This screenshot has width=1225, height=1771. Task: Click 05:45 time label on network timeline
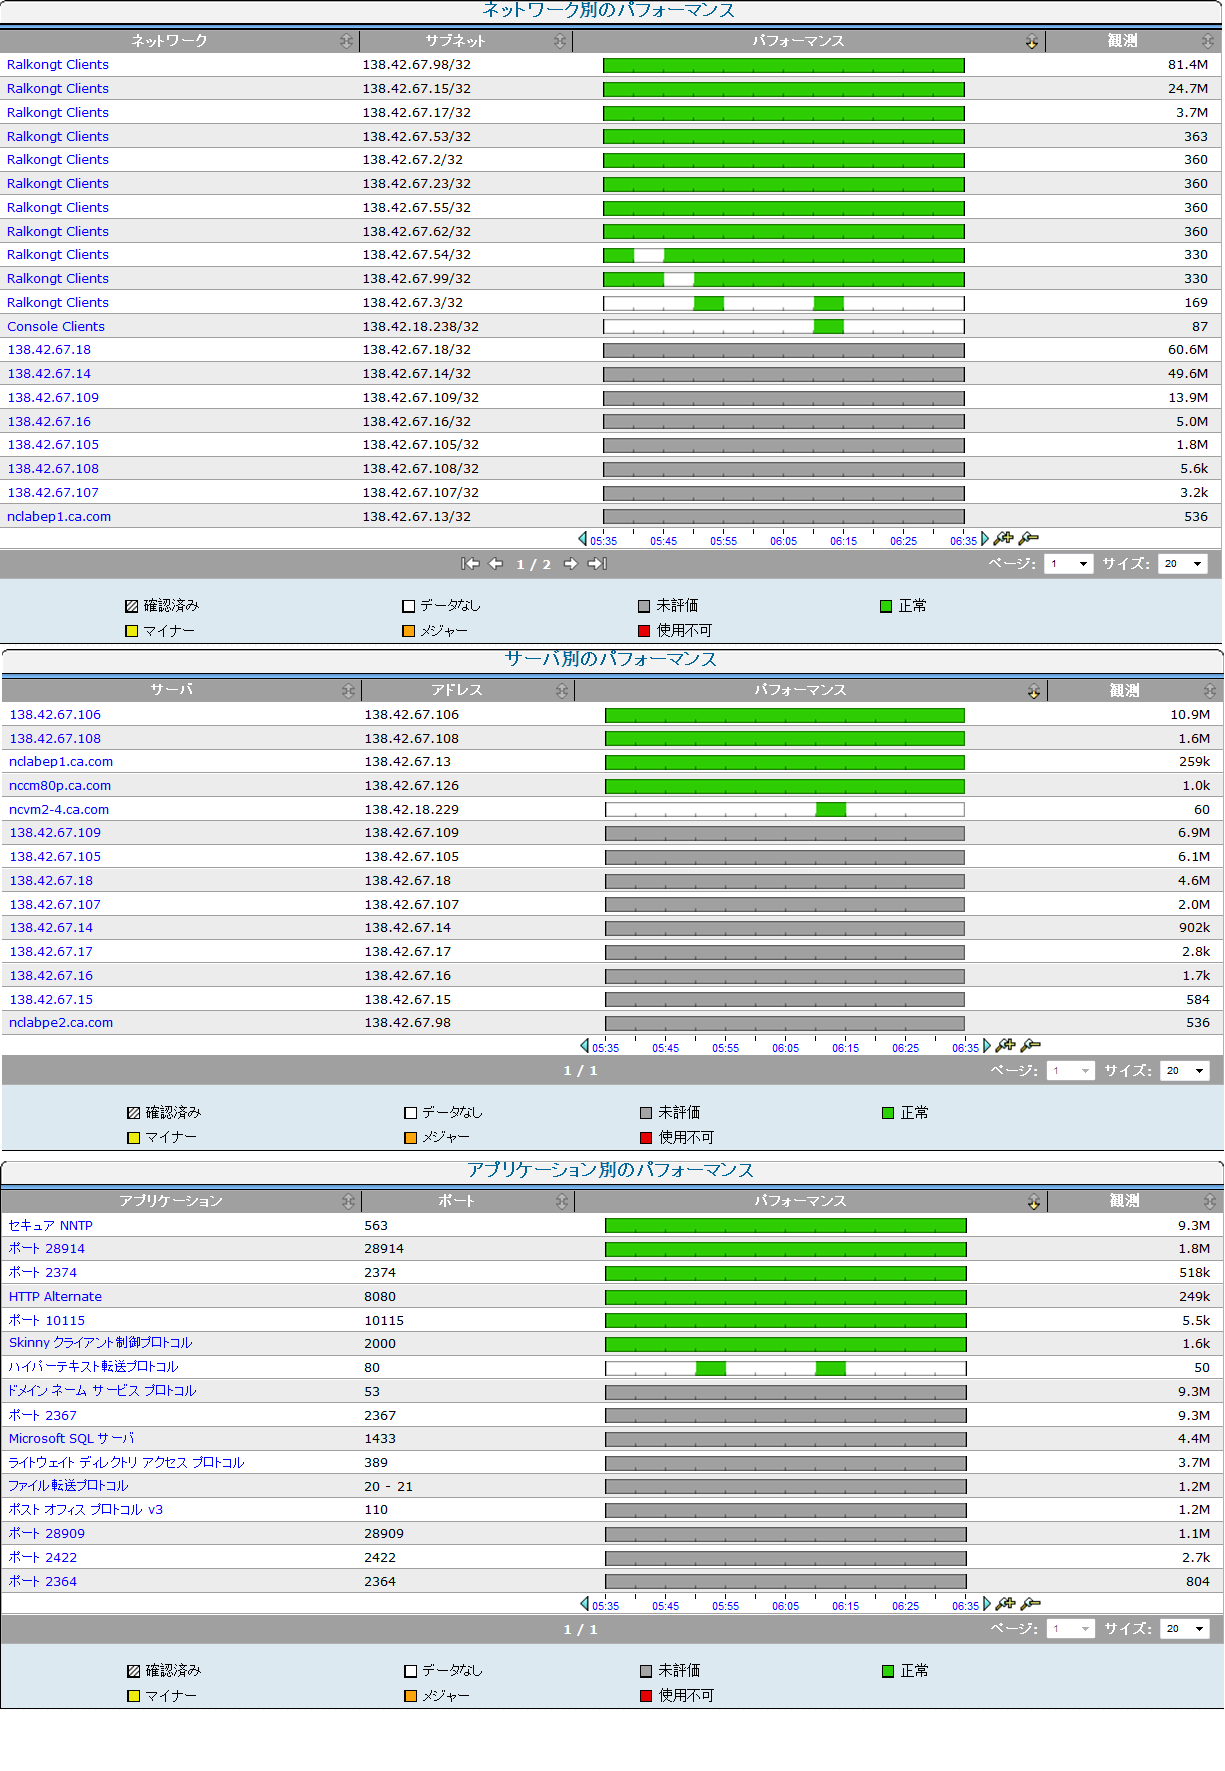tap(663, 541)
